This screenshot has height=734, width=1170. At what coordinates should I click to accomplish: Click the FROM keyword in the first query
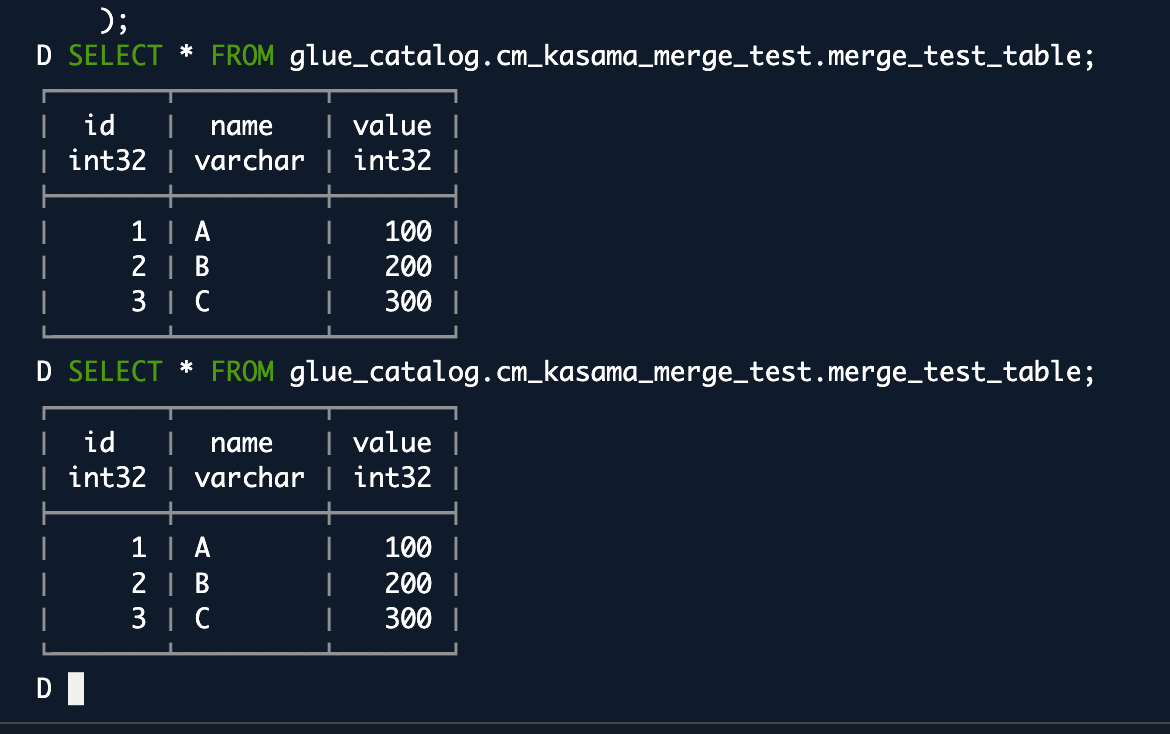[242, 56]
